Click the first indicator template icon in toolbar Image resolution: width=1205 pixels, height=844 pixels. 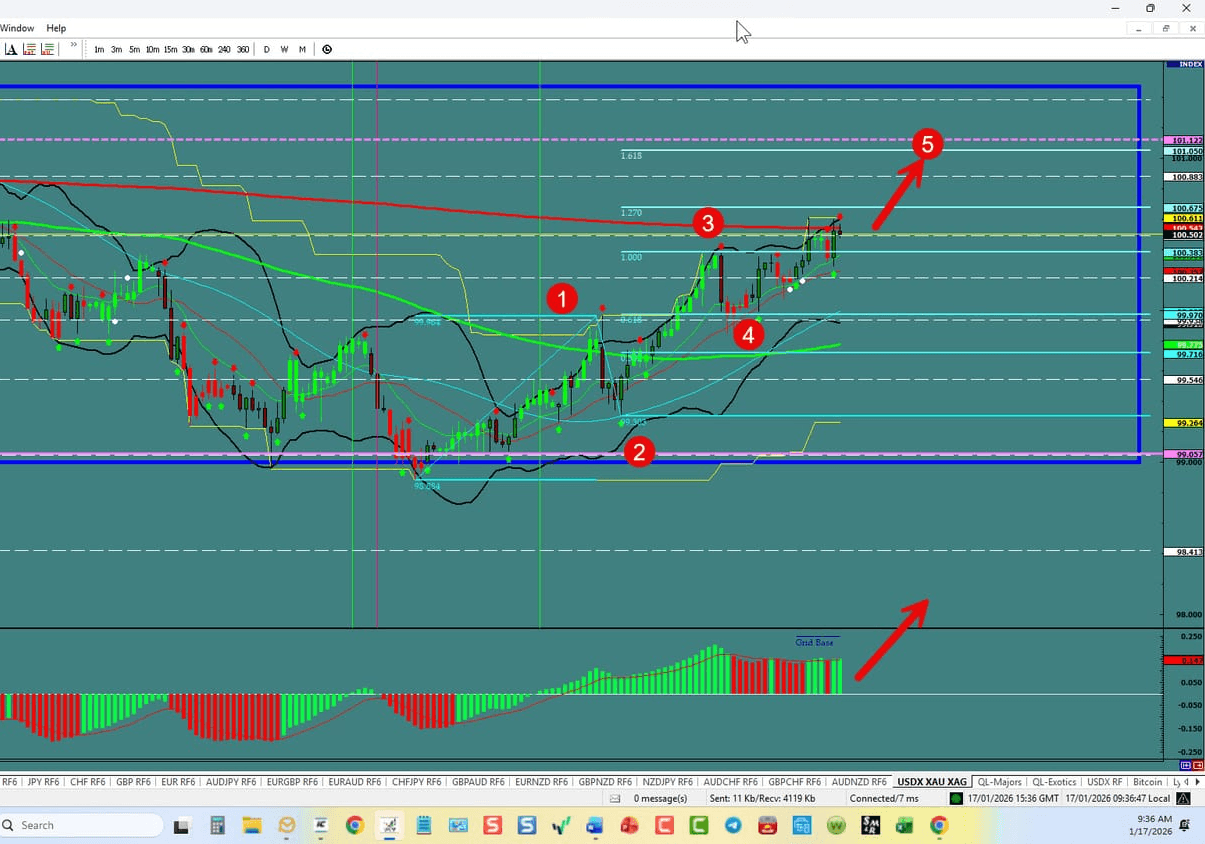click(x=29, y=48)
